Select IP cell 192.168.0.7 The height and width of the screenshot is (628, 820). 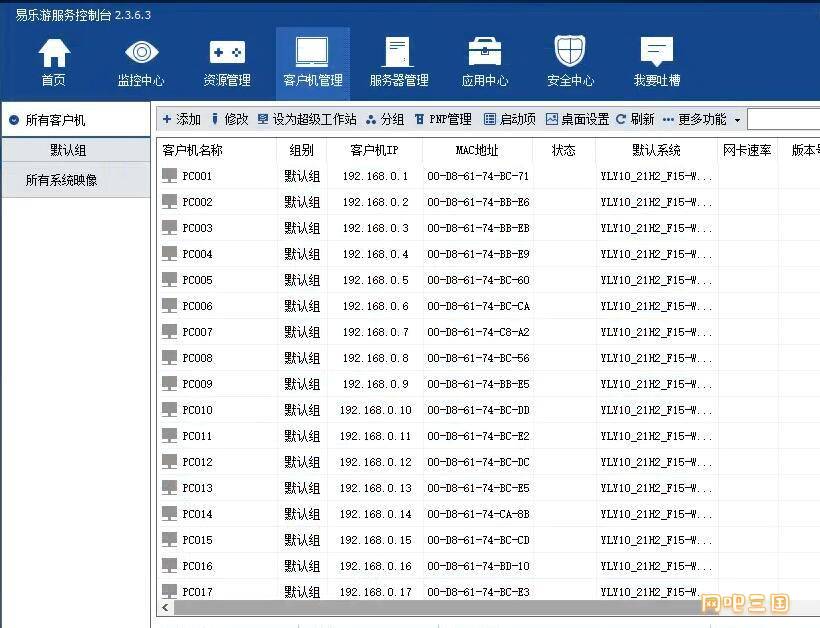(x=375, y=332)
